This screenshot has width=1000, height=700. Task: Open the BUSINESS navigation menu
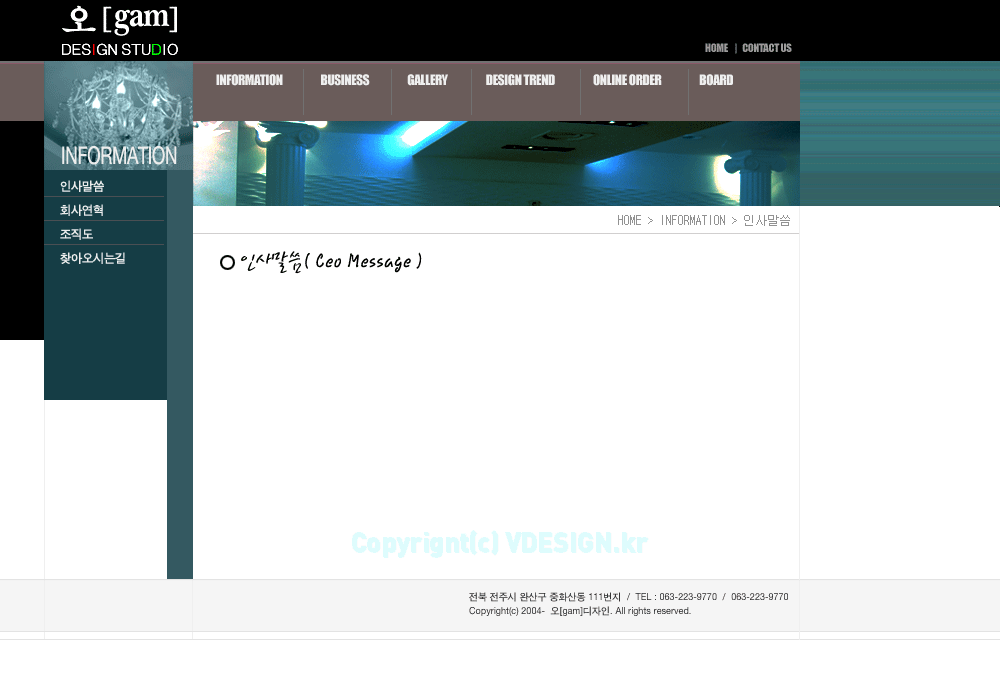pos(345,80)
